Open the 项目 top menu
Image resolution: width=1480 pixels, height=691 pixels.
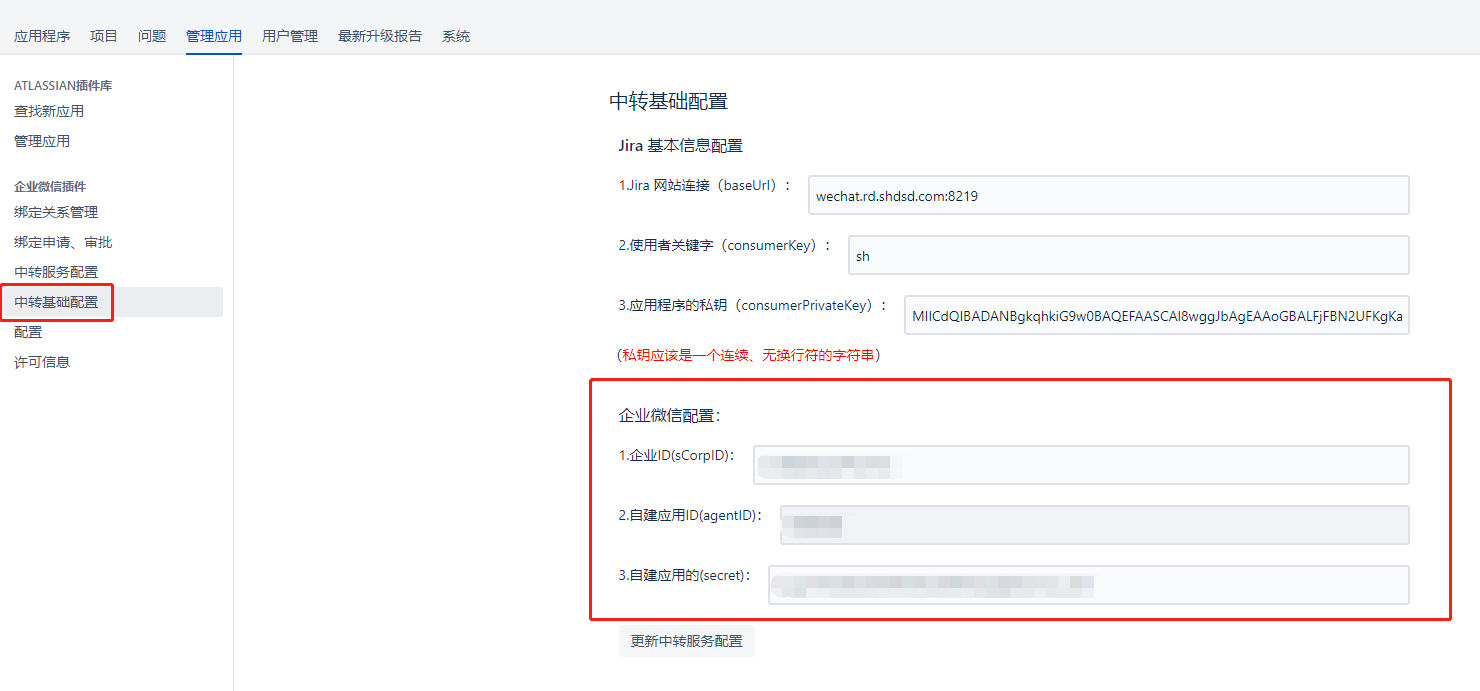[104, 36]
